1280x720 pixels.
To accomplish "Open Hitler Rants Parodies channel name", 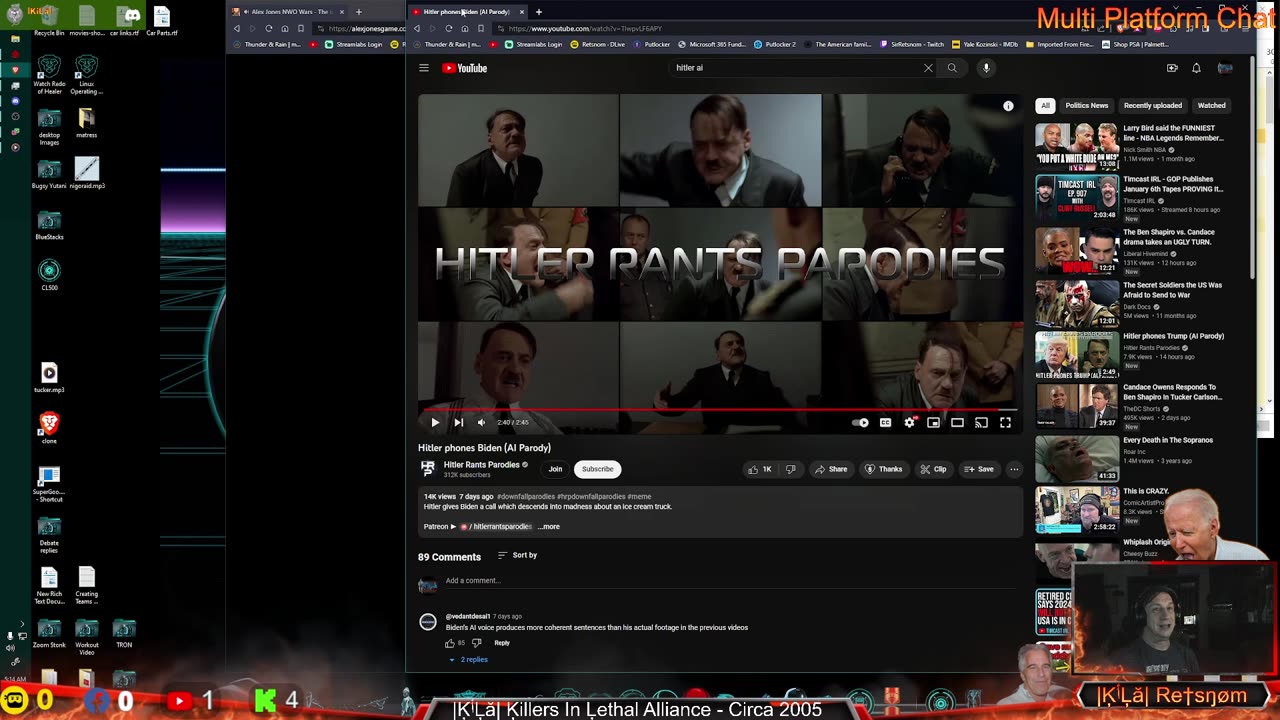I will [x=482, y=465].
